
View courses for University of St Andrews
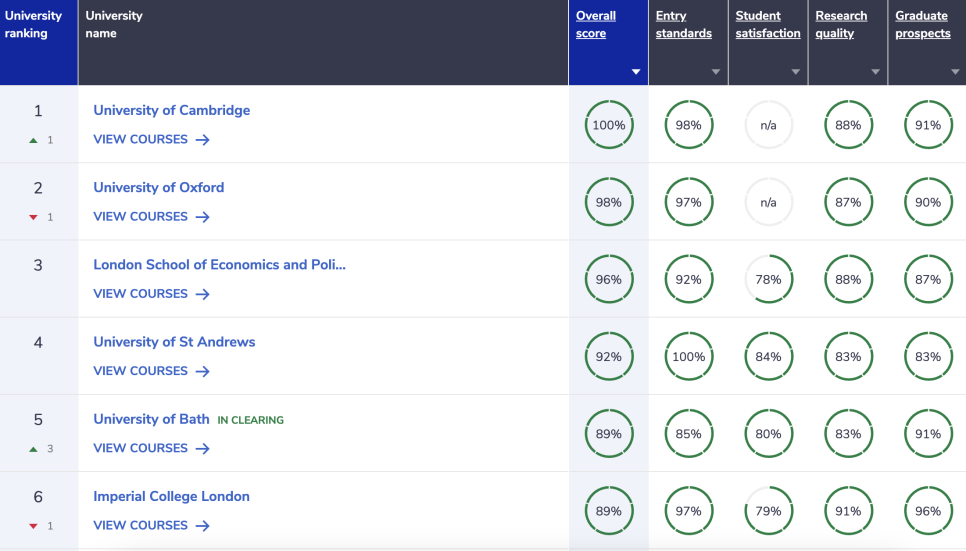coord(152,371)
